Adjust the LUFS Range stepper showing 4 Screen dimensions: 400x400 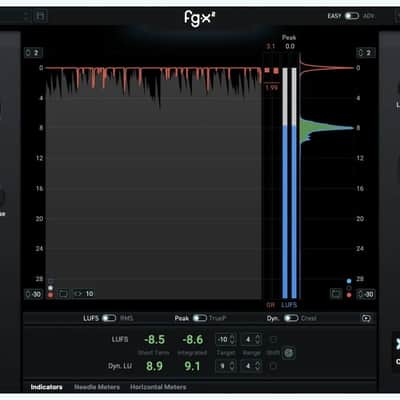(x=252, y=340)
